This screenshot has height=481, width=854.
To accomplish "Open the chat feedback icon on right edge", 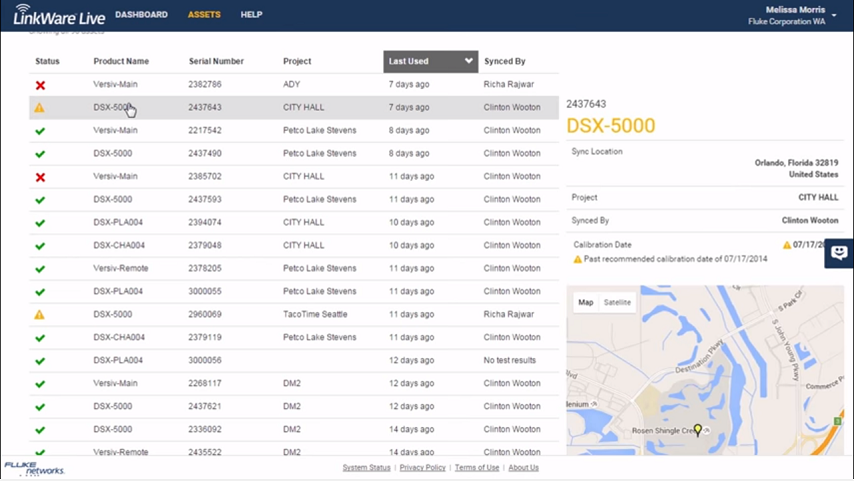I will click(839, 253).
